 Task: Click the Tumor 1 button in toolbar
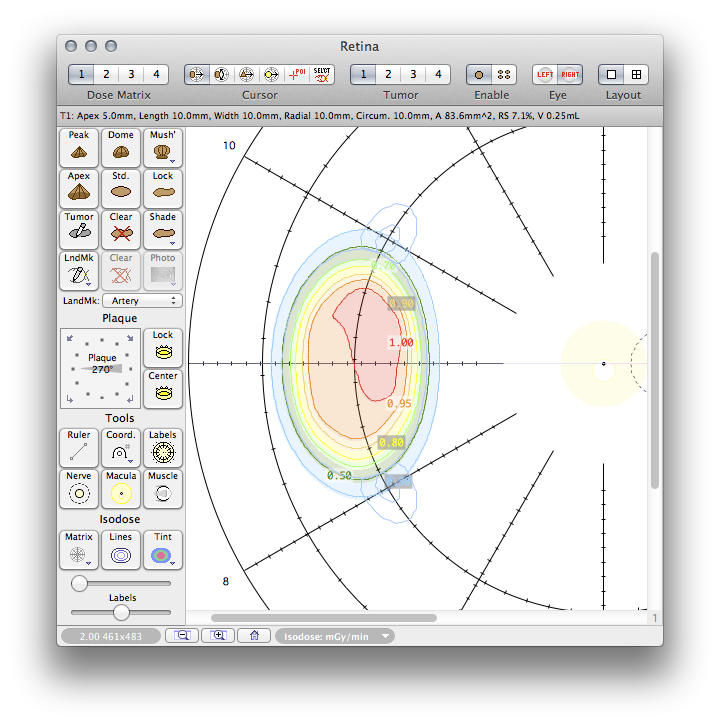[x=363, y=74]
